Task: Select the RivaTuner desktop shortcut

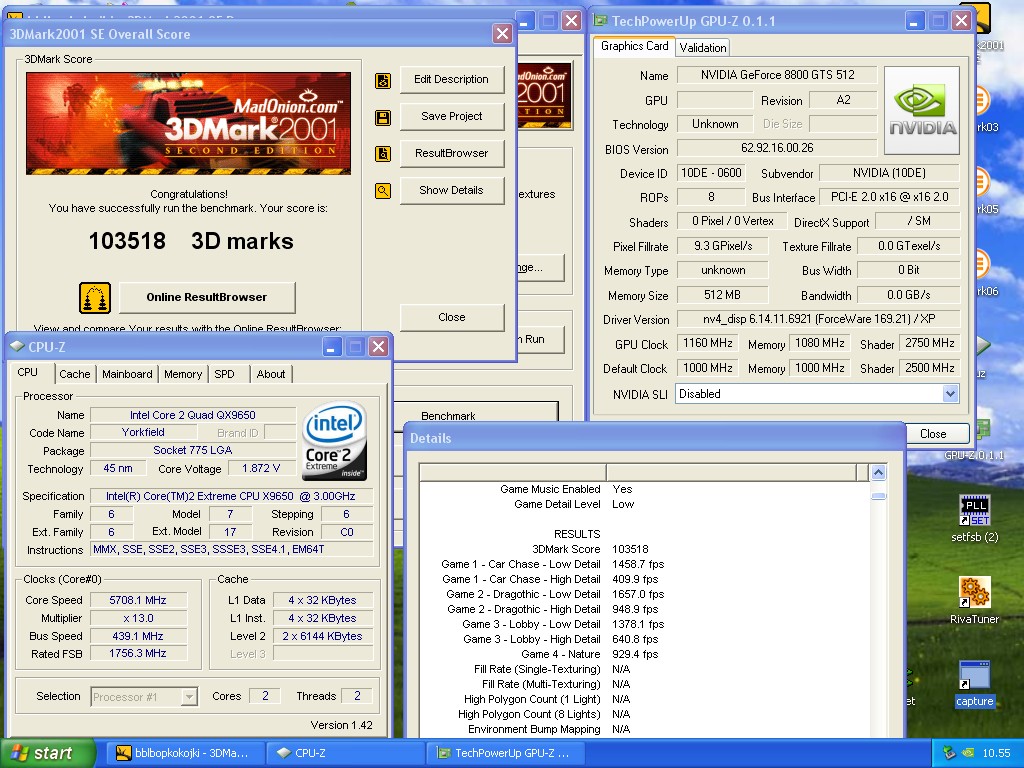Action: click(974, 601)
